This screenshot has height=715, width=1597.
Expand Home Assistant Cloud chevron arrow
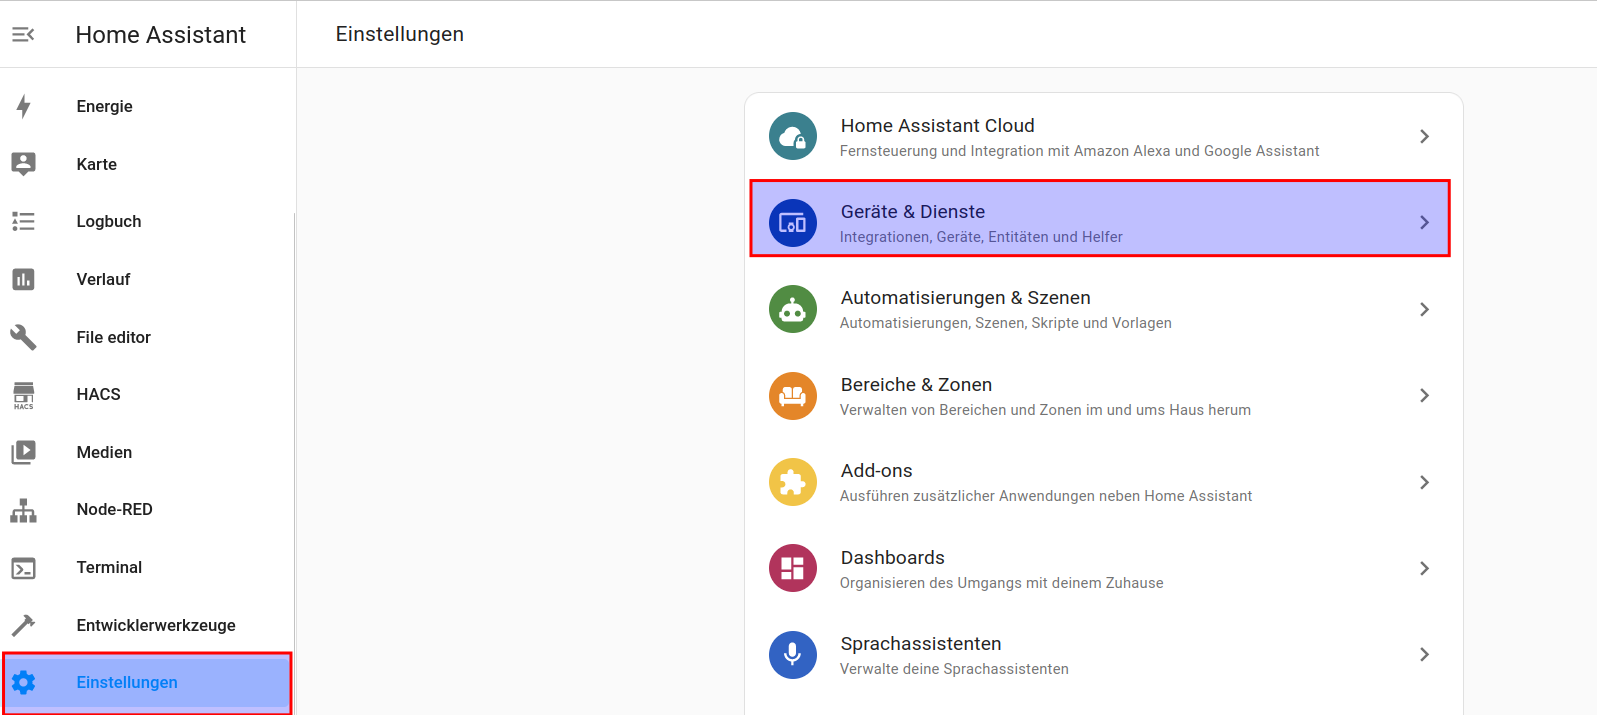(x=1424, y=136)
